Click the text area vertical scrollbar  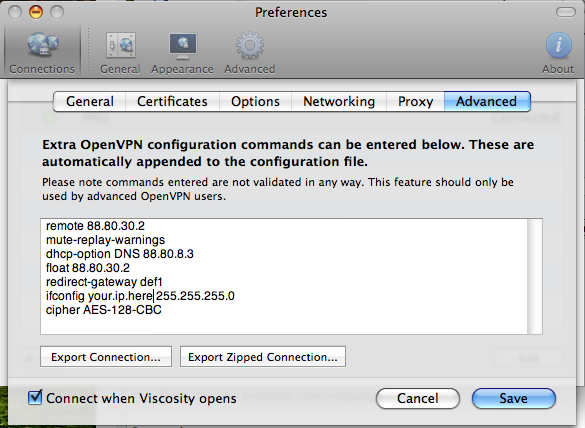pyautogui.click(x=534, y=276)
